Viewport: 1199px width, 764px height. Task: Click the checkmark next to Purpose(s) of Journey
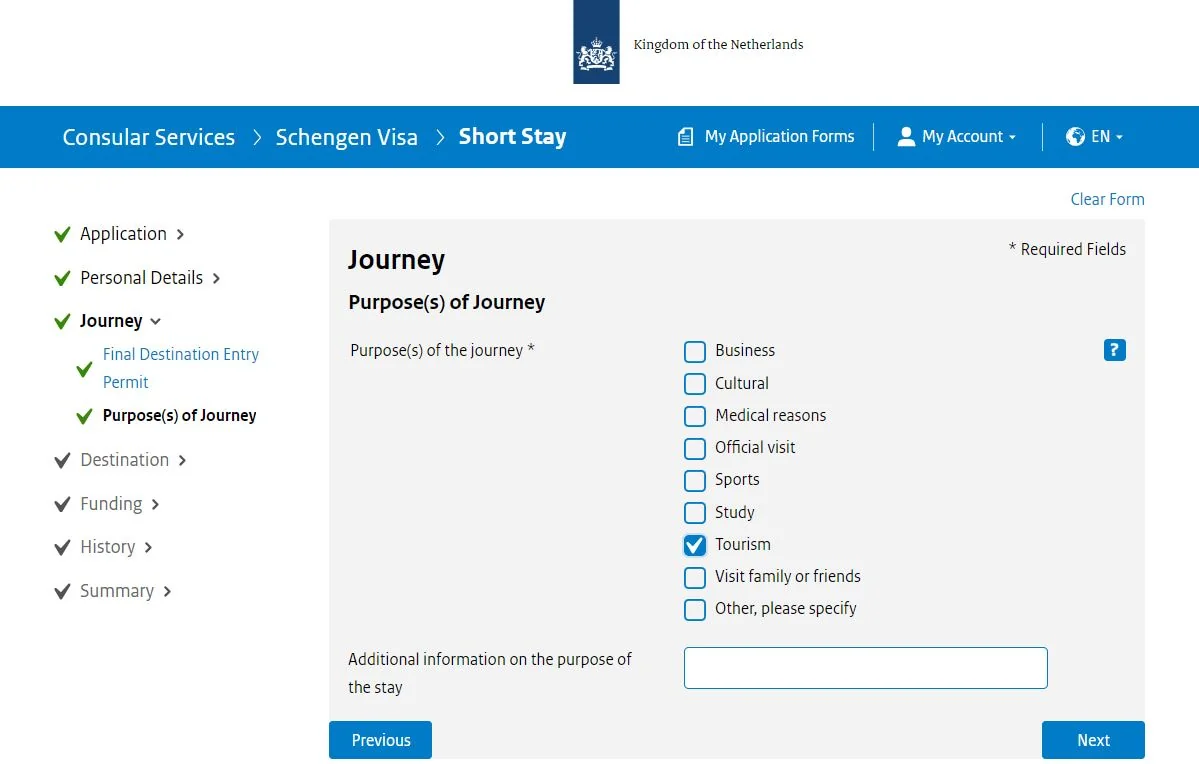pyautogui.click(x=84, y=416)
